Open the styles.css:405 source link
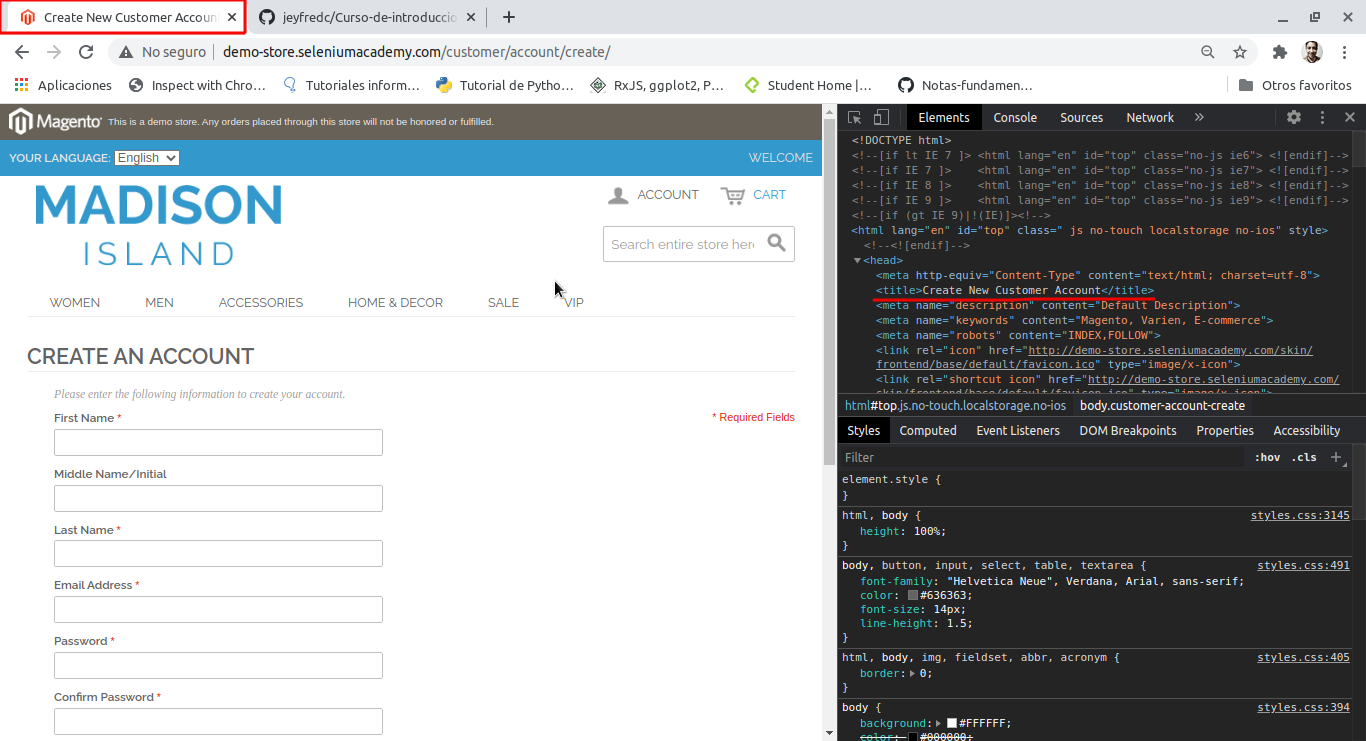The width and height of the screenshot is (1366, 741). point(1303,657)
